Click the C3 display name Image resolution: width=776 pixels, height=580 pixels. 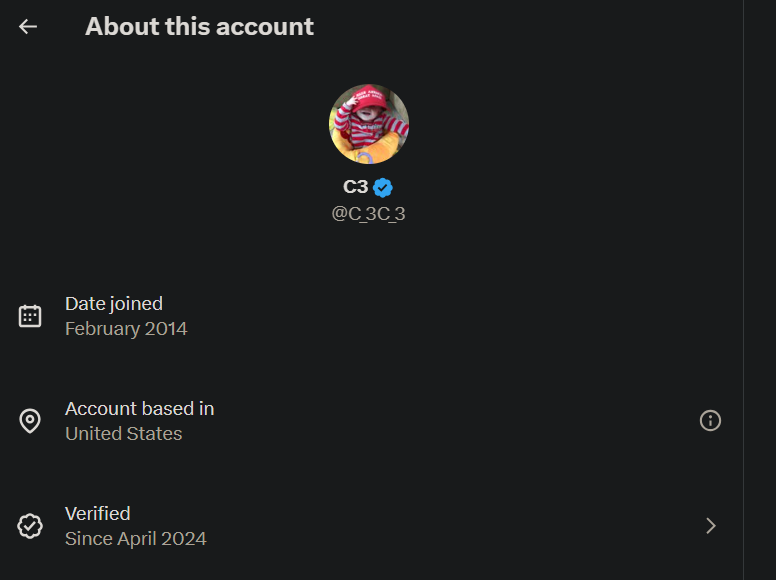pos(355,187)
